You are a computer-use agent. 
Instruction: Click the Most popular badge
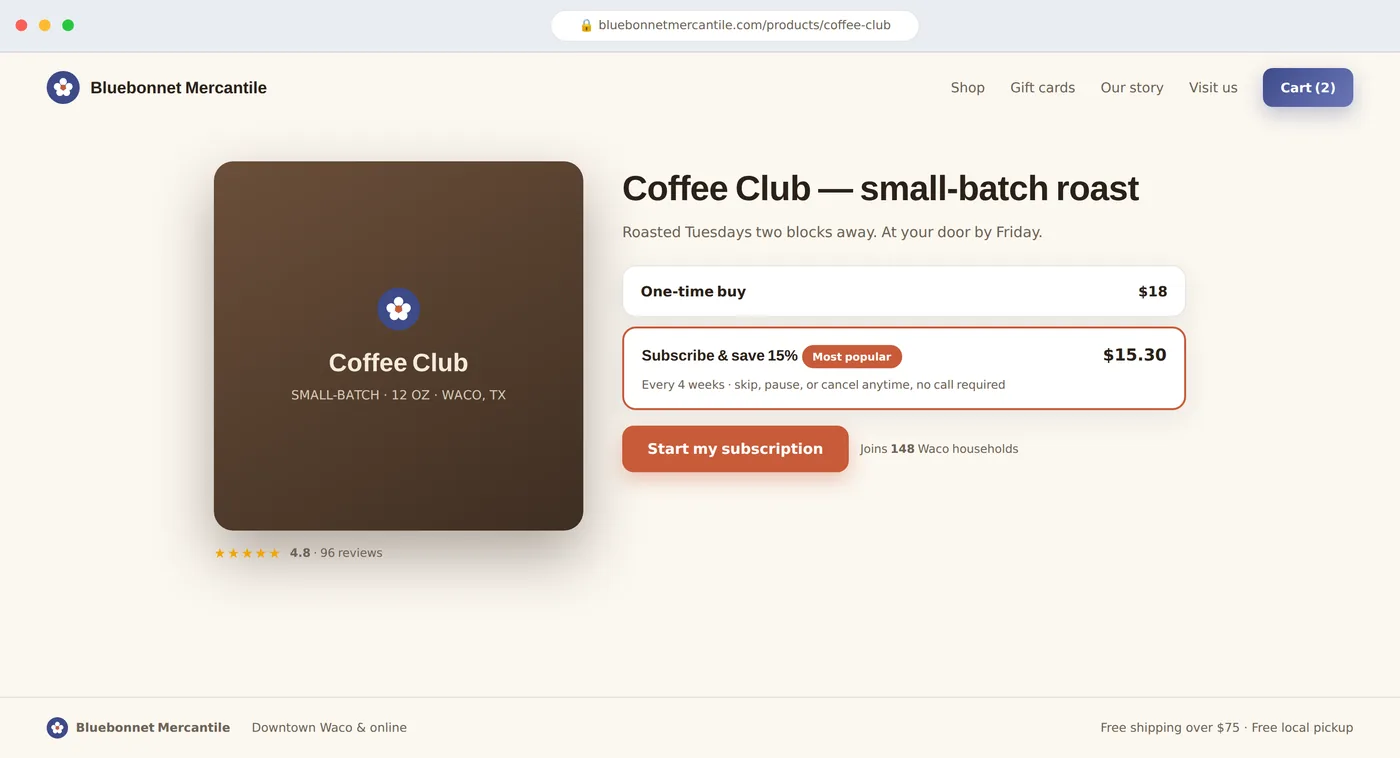[852, 357]
